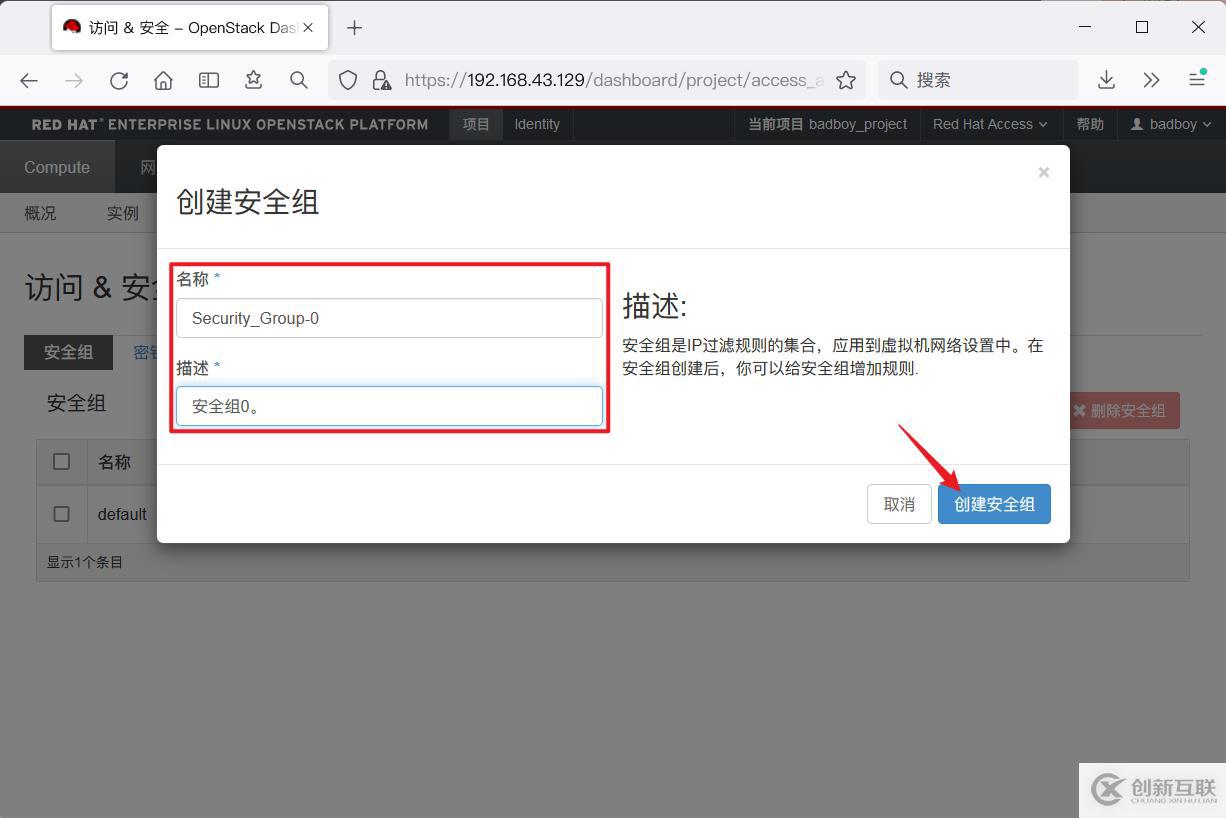The height and width of the screenshot is (818, 1226).
Task: Open the sidebar panel icon in toolbar
Action: (x=209, y=80)
